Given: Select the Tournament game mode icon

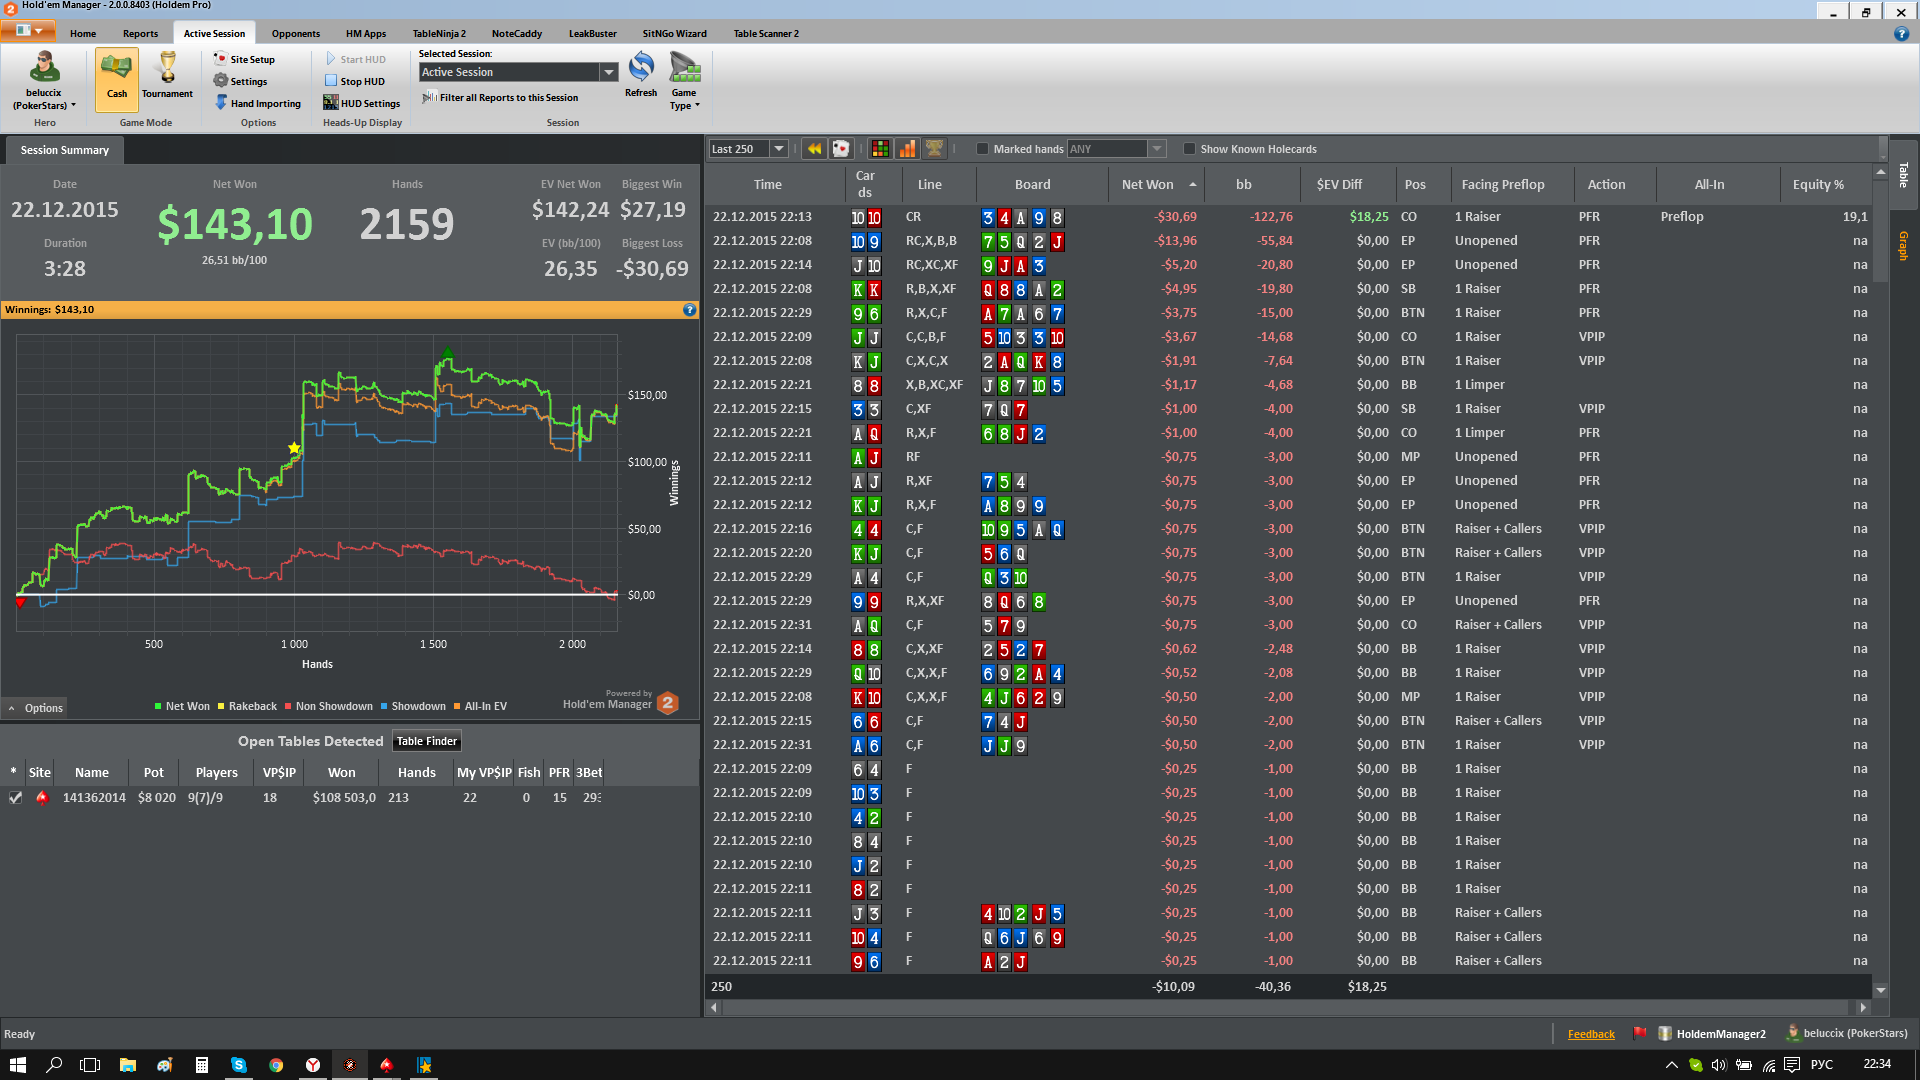Looking at the screenshot, I should point(167,76).
